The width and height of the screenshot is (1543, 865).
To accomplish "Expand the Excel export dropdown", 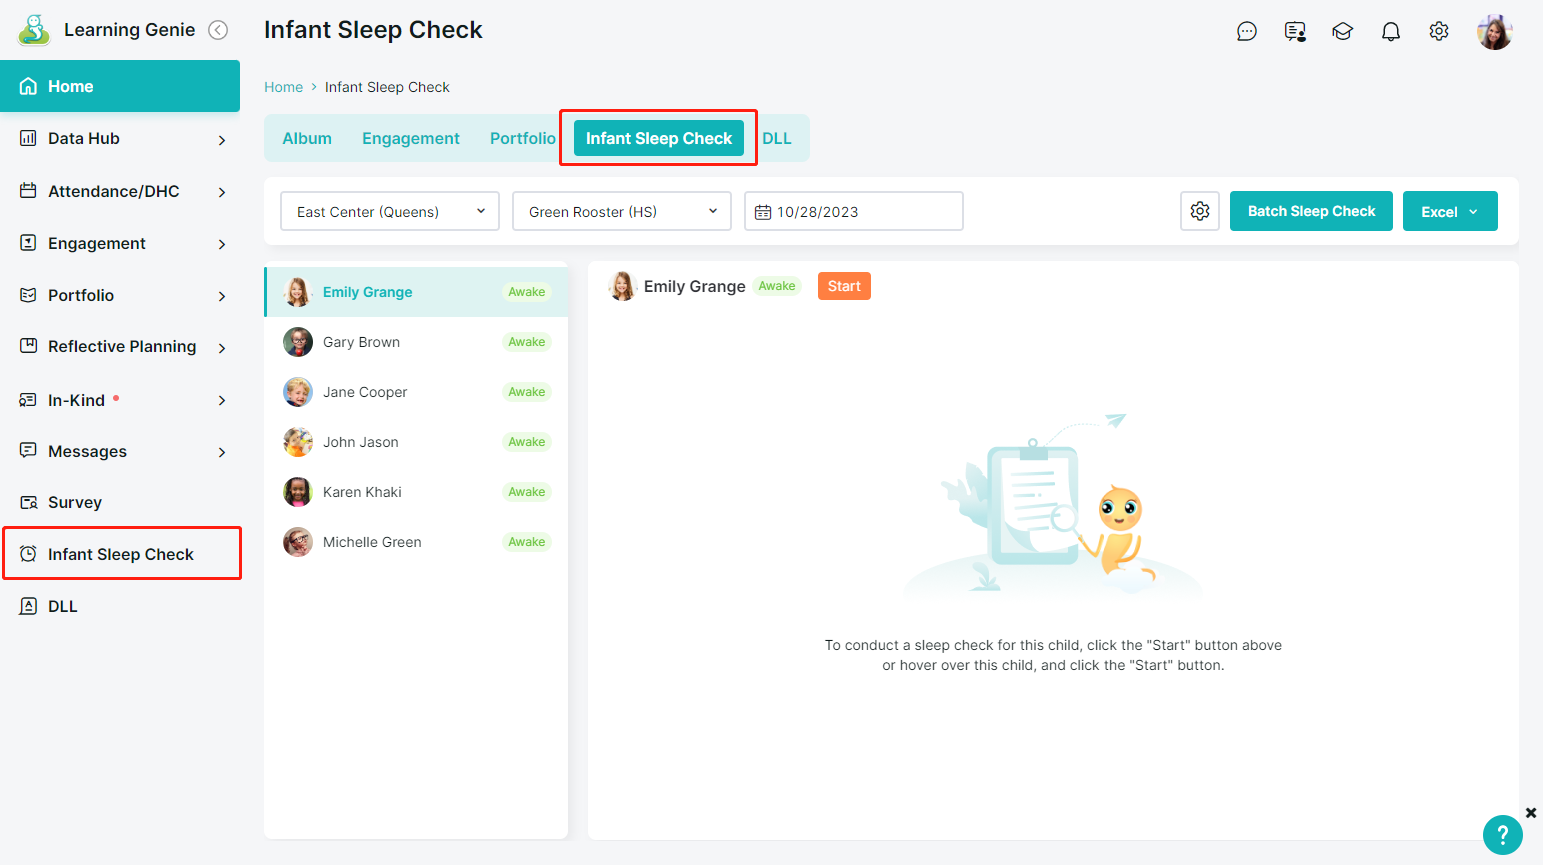I will [x=1449, y=211].
